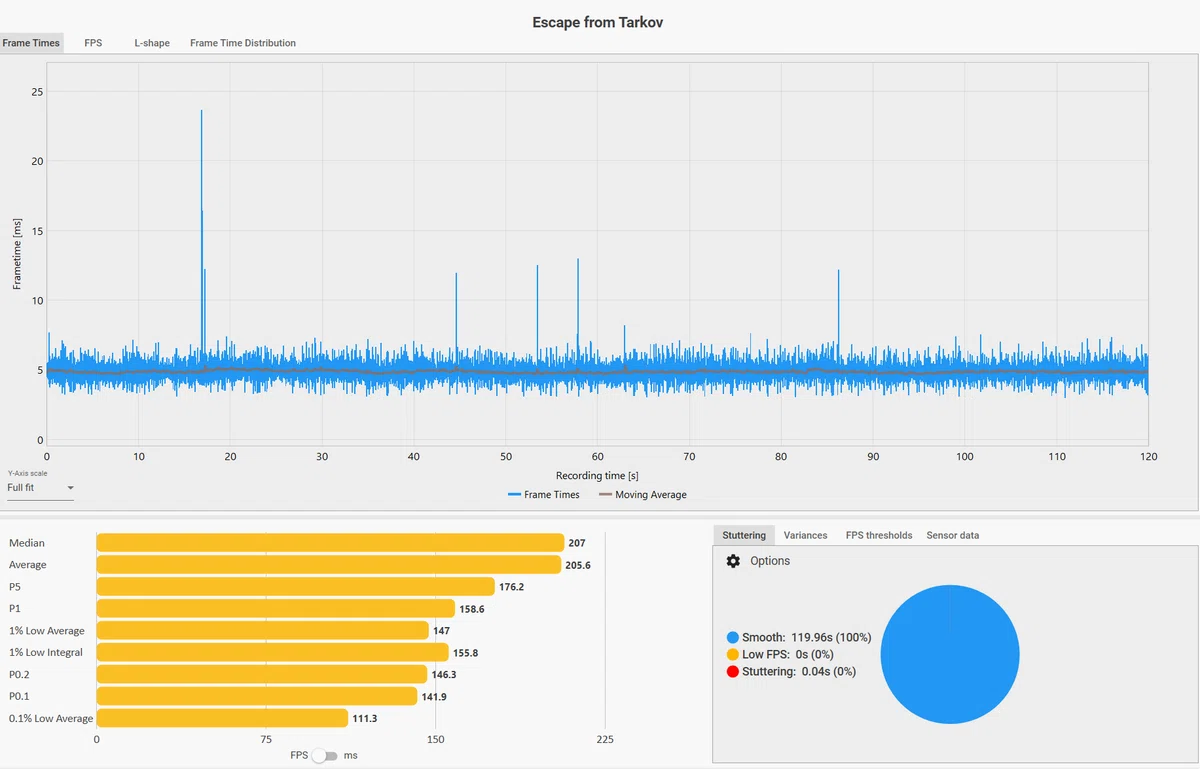Click the 1% Low Integral bar

273,653
